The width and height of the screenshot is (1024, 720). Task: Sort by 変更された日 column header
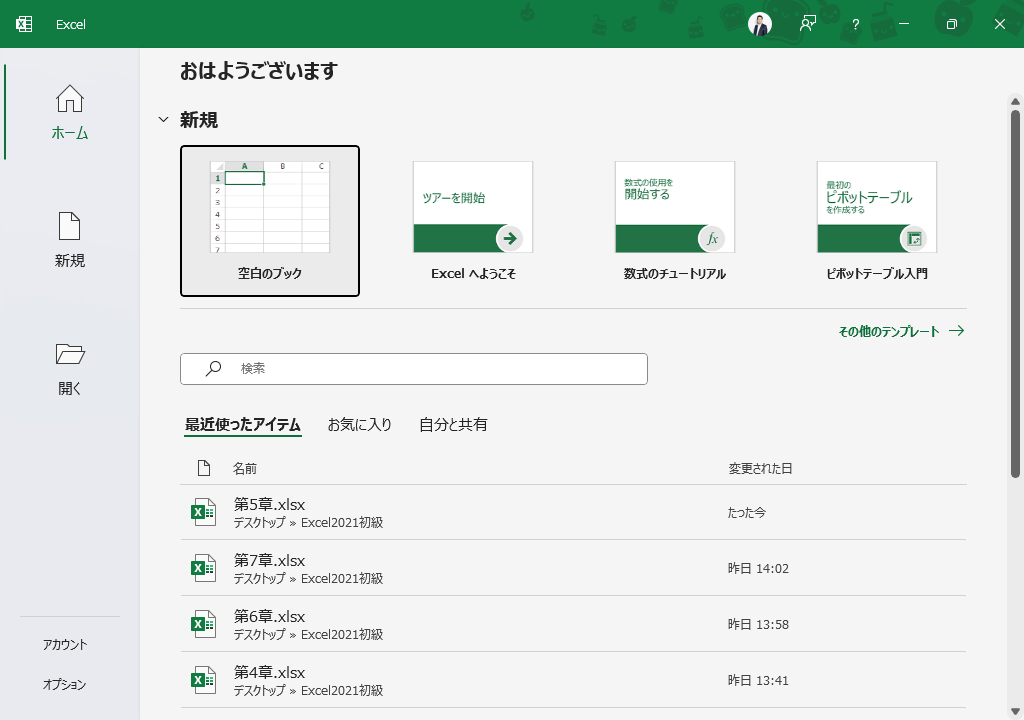[x=760, y=468]
